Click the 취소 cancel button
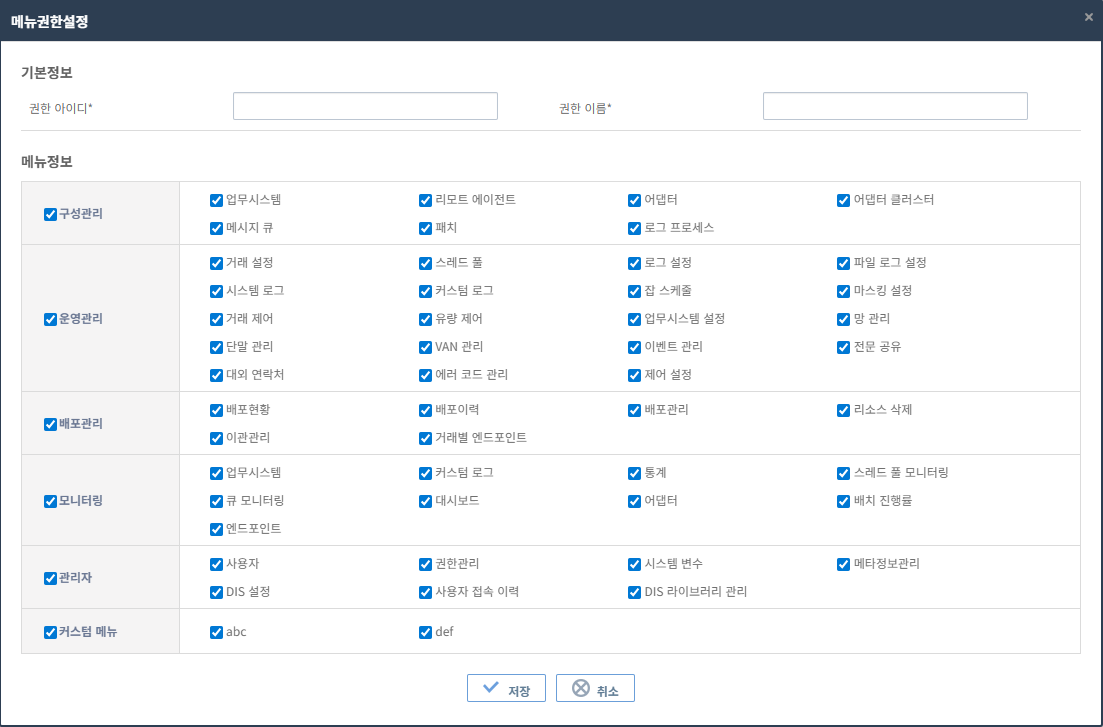This screenshot has height=727, width=1103. click(x=595, y=688)
